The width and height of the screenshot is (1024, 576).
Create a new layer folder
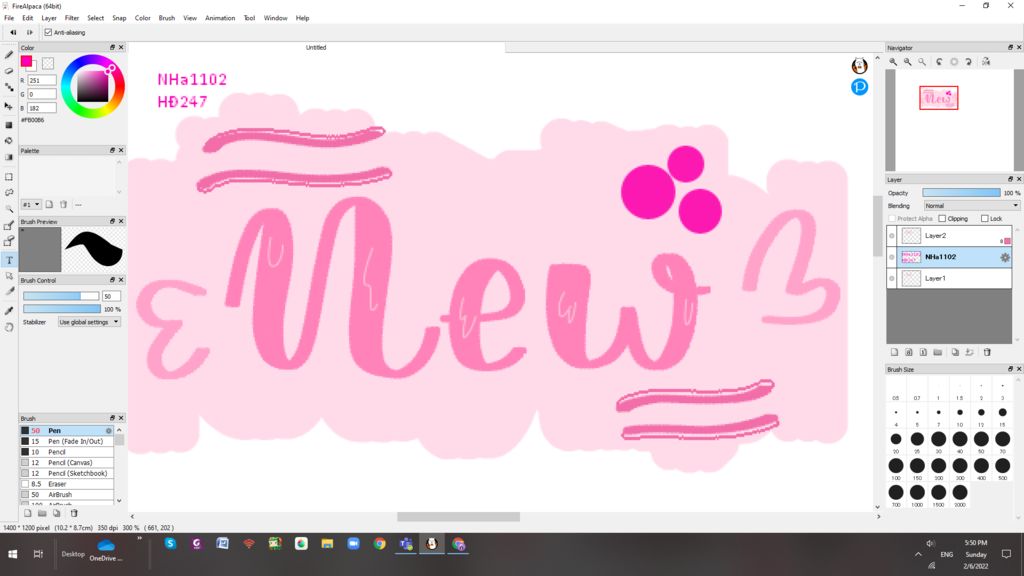click(938, 352)
